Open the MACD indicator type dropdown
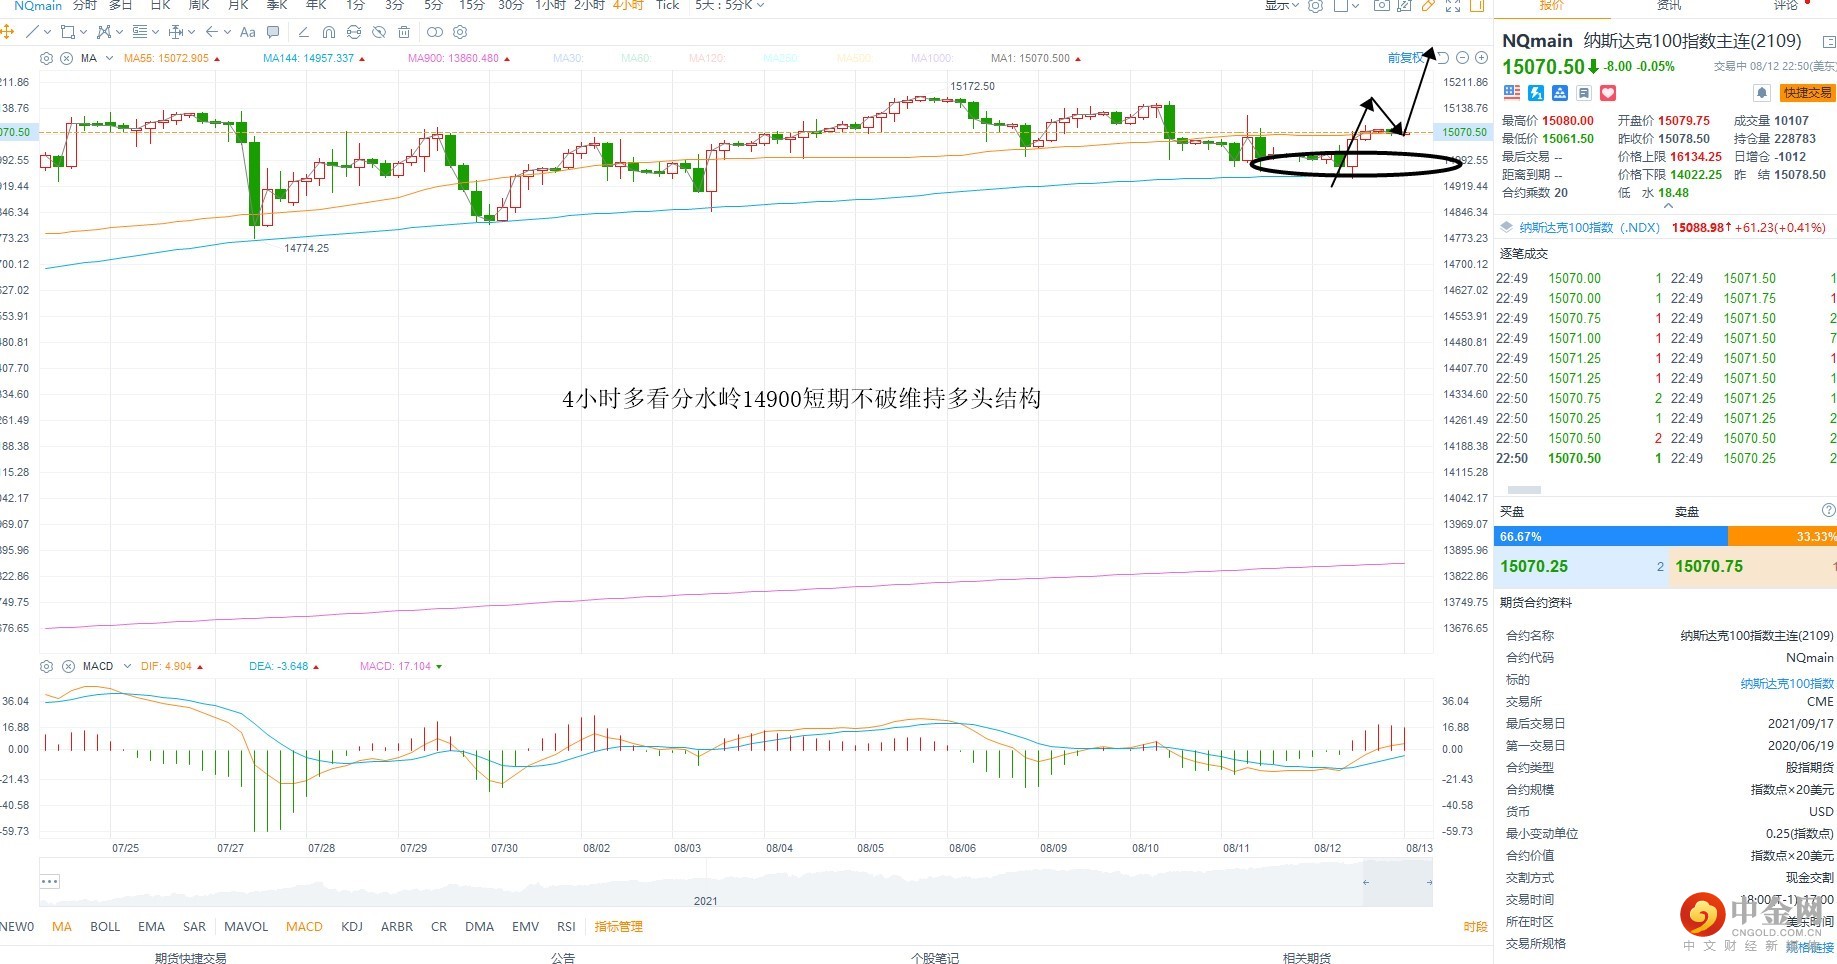Screen dimensions: 1837x964 tap(126, 666)
